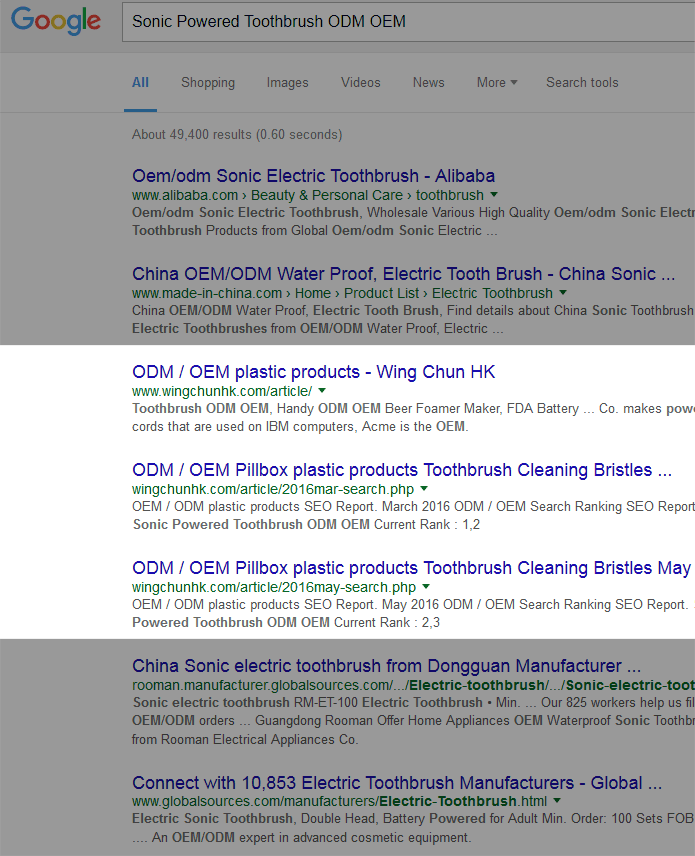This screenshot has height=856, width=695.
Task: Open China Sonic electric toothbrush from Dongguan Manufacturer
Action: point(387,666)
